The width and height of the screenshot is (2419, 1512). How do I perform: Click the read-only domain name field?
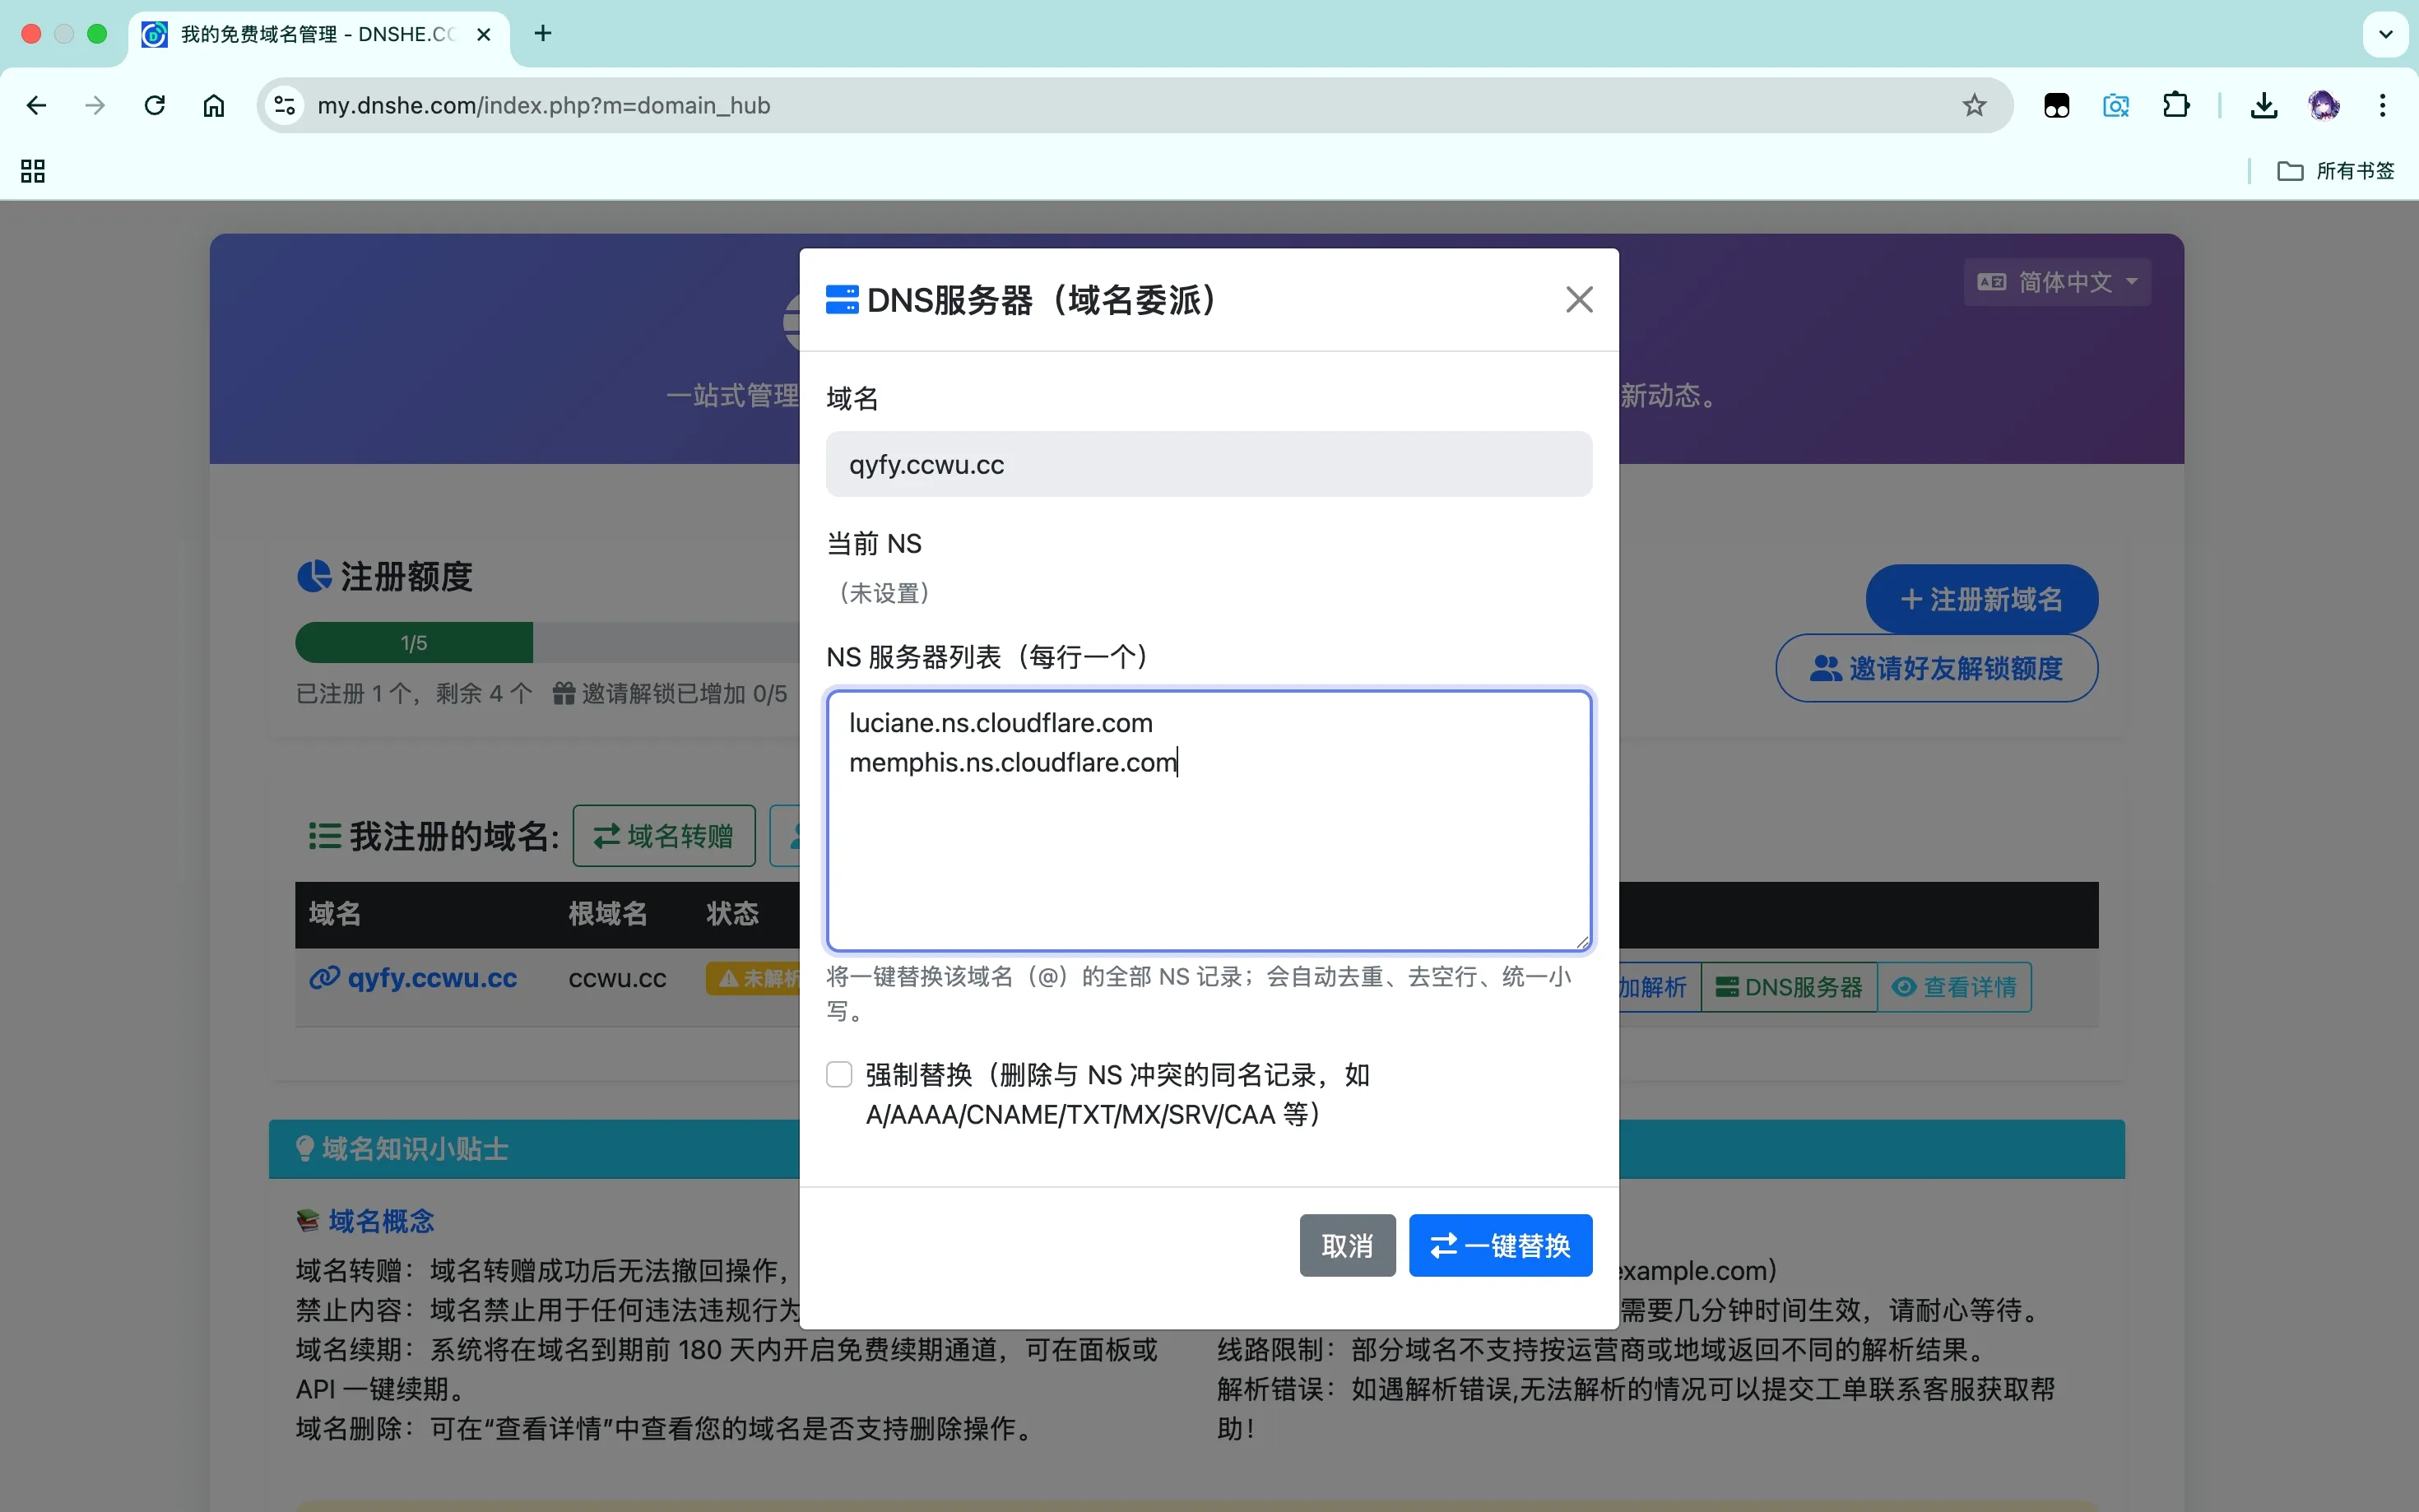1208,464
